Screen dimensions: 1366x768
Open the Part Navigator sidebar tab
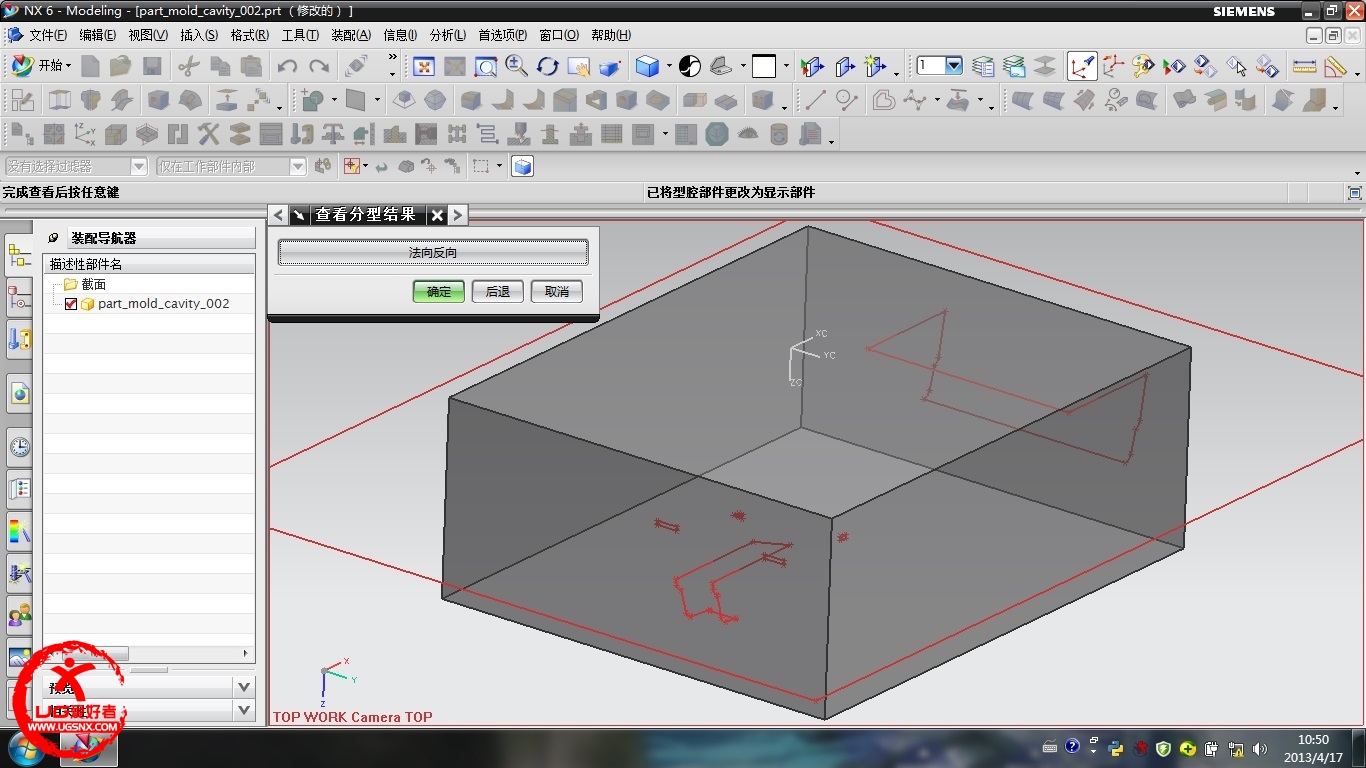[19, 298]
